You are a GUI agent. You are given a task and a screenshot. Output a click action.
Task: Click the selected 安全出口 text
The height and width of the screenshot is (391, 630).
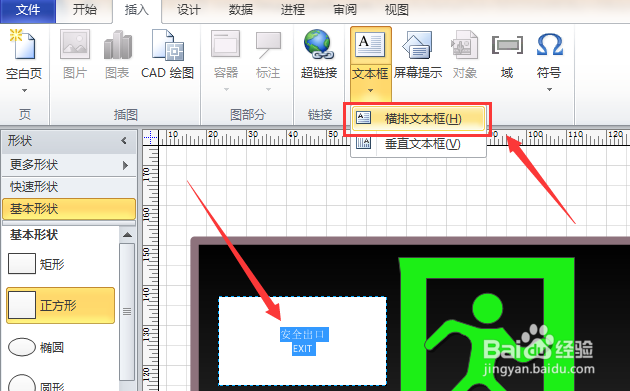(x=304, y=334)
